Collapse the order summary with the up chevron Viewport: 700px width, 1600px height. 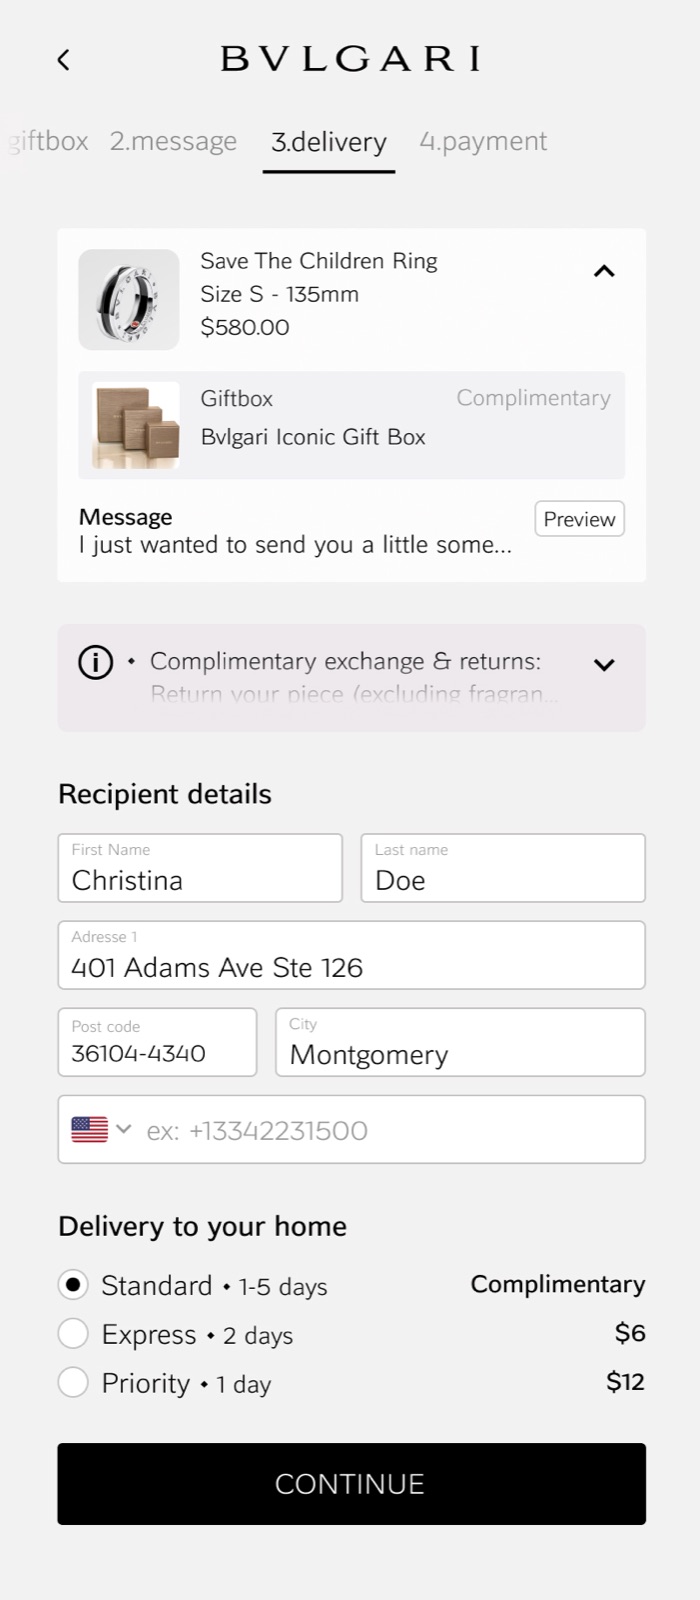(604, 271)
